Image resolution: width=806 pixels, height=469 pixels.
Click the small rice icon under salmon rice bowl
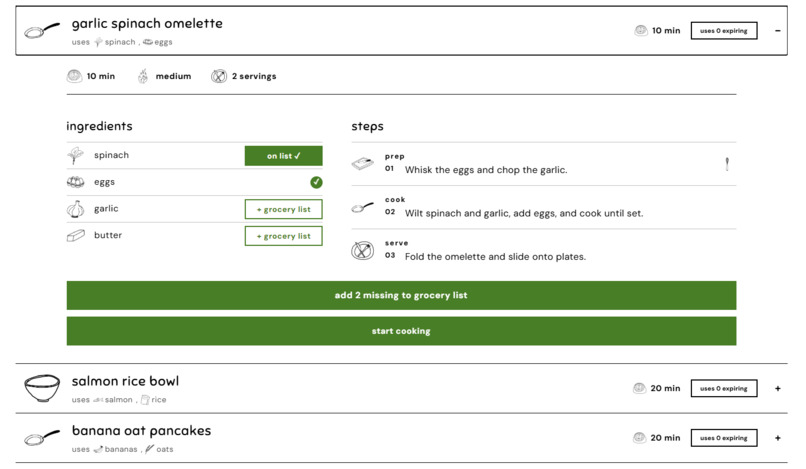click(x=145, y=400)
